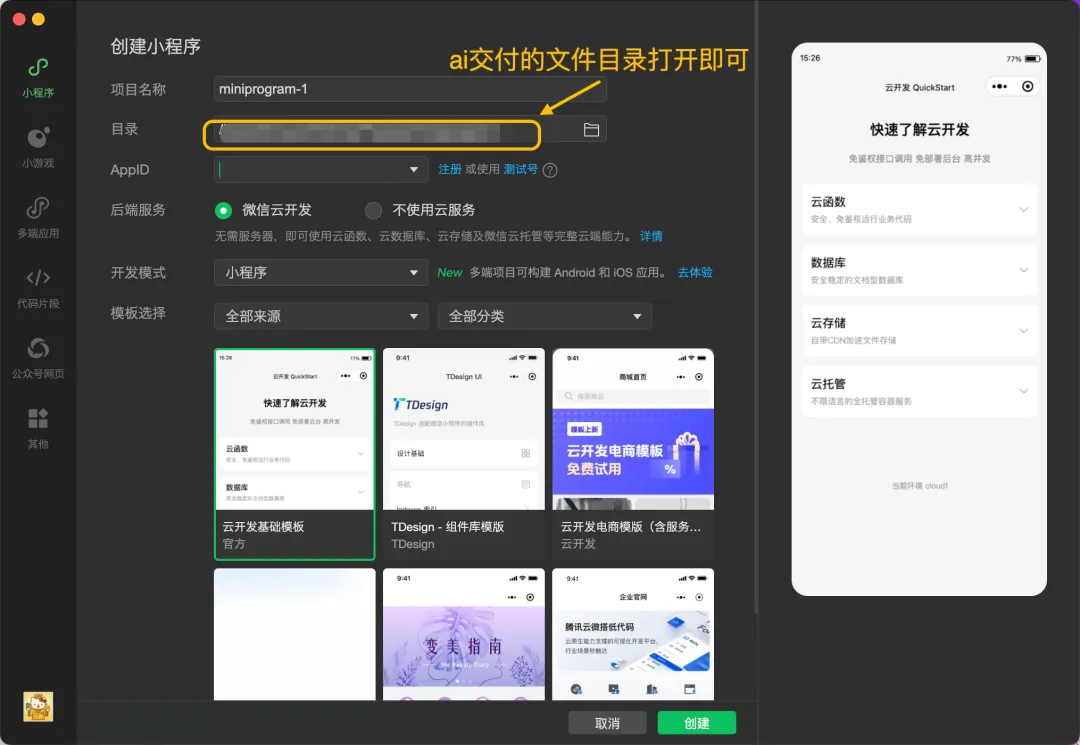This screenshot has height=745, width=1080.
Task: Open the 多端应用 sidebar section
Action: point(38,218)
